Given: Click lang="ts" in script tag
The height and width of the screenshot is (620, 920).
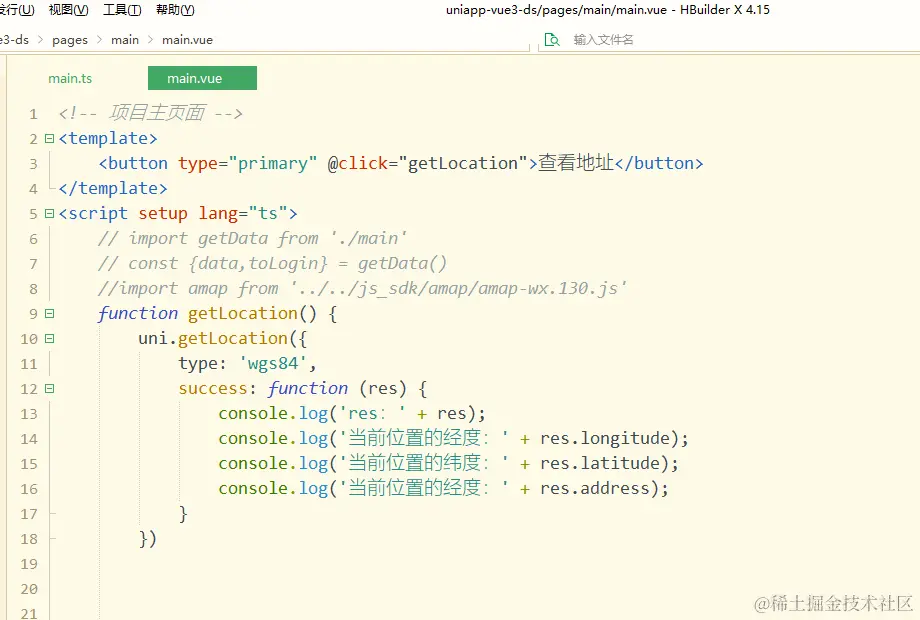Looking at the screenshot, I should click(242, 214).
